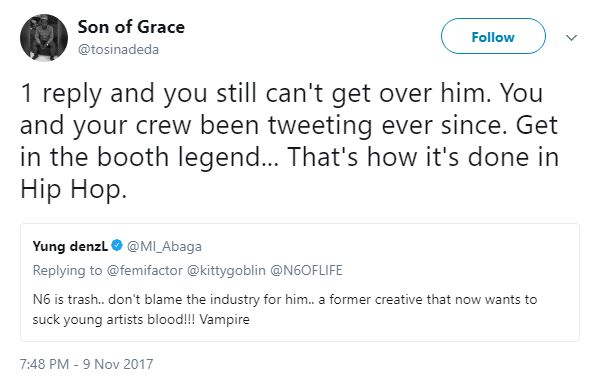The image size is (607, 386).
Task: Open Yung denzL profile name
Action: coord(70,246)
